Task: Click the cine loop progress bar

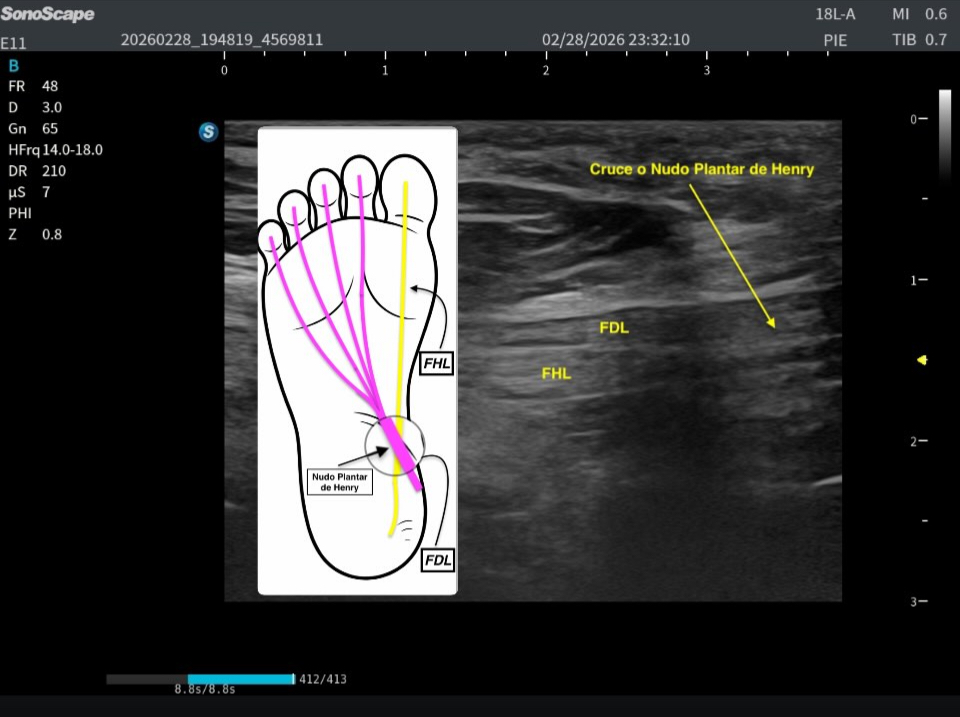Action: (200, 679)
